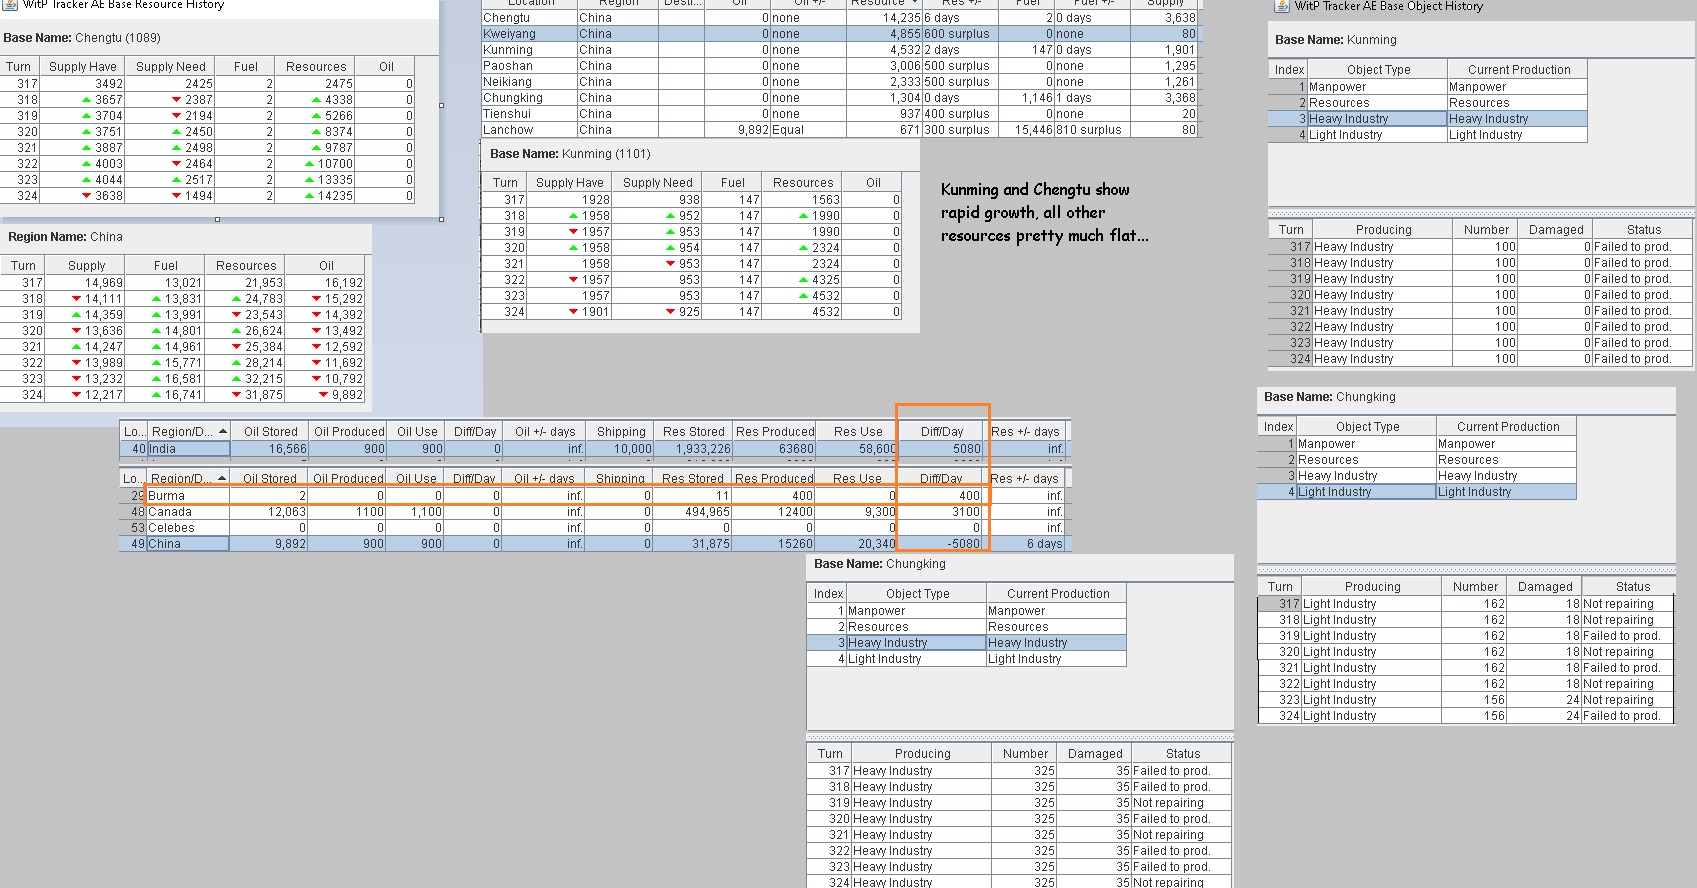The image size is (1697, 888).
Task: Select the Chengtu row in location table
Action: point(840,18)
